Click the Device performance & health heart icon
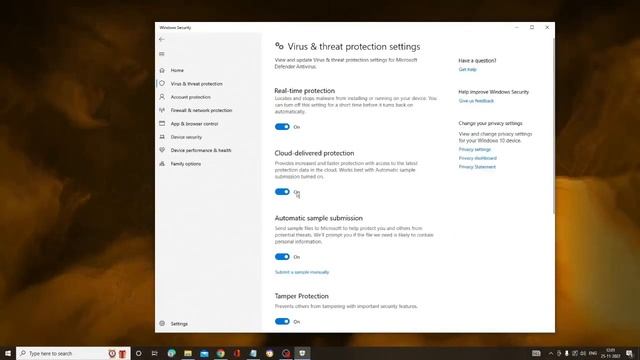 point(162,150)
